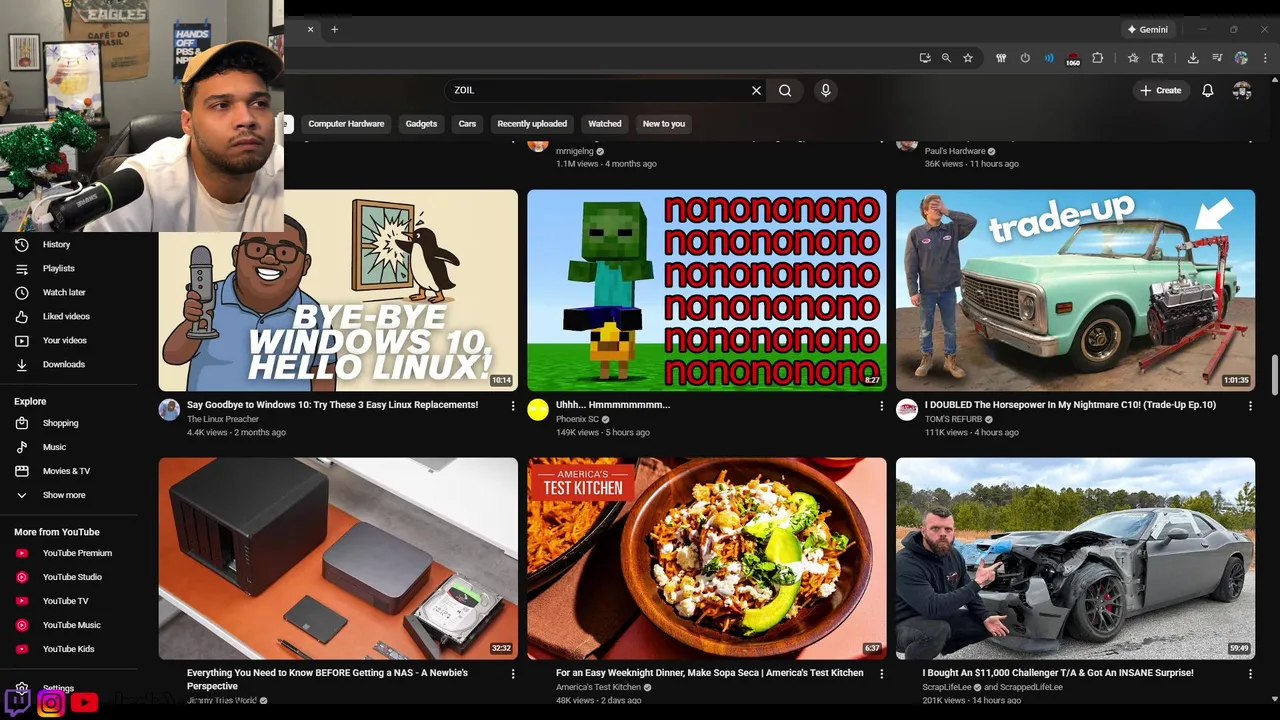The width and height of the screenshot is (1280, 720).
Task: Open YouTube Studio from the sidebar
Action: [70, 577]
